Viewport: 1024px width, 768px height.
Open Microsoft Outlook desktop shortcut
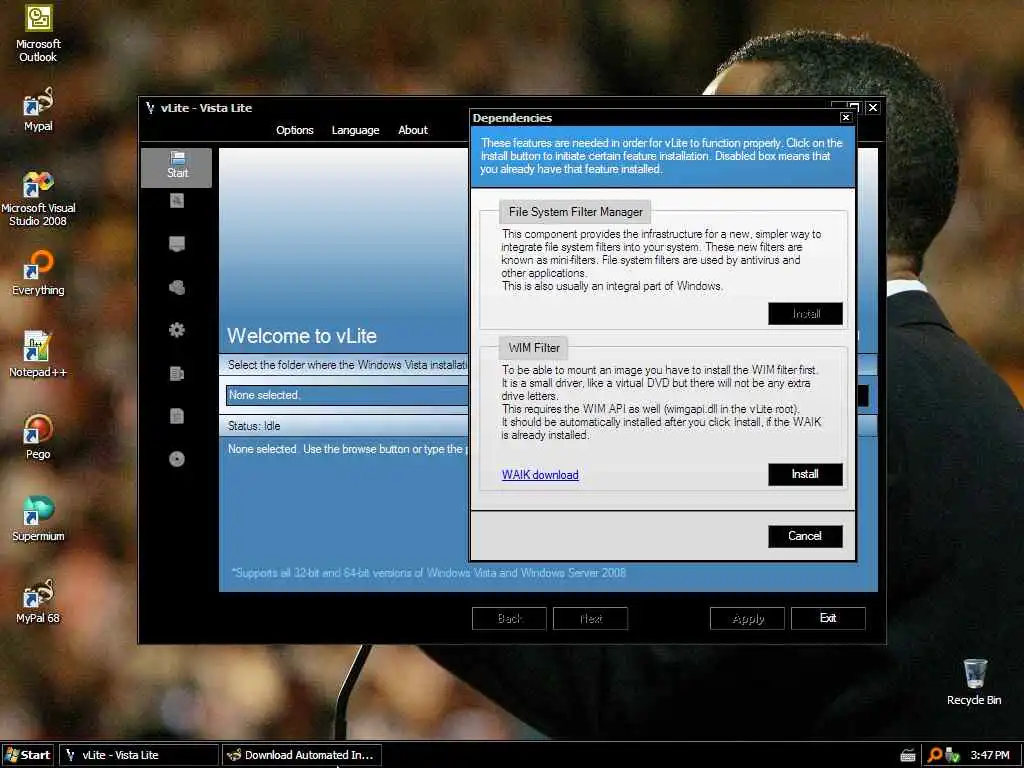38,33
